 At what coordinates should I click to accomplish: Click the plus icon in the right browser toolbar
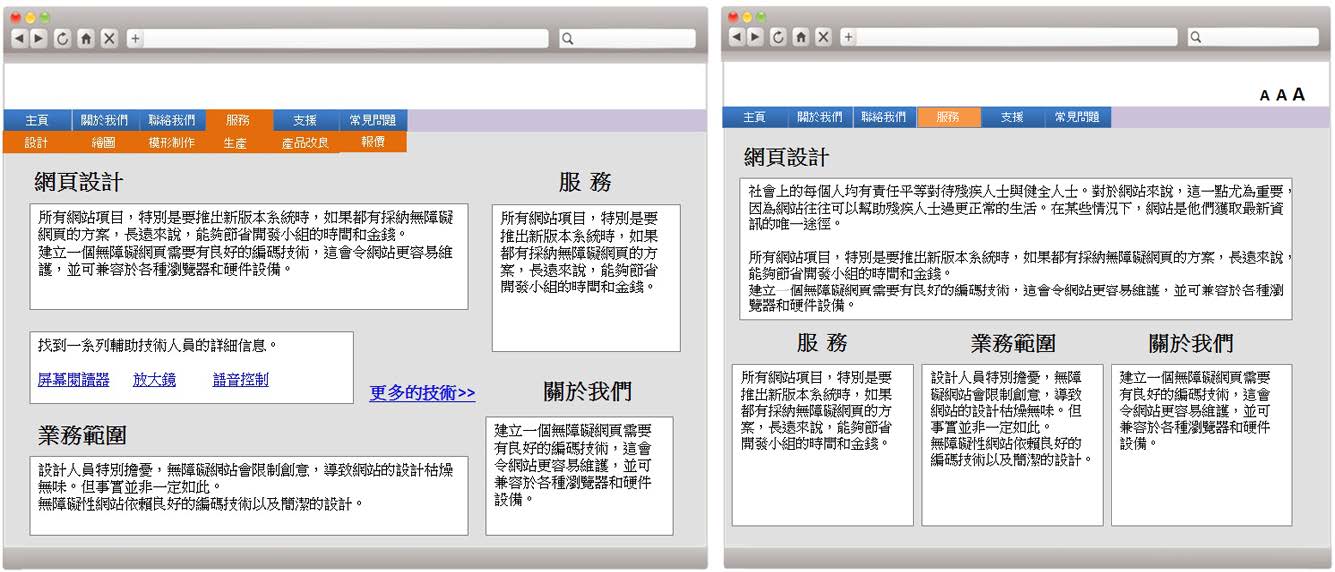pyautogui.click(x=848, y=37)
